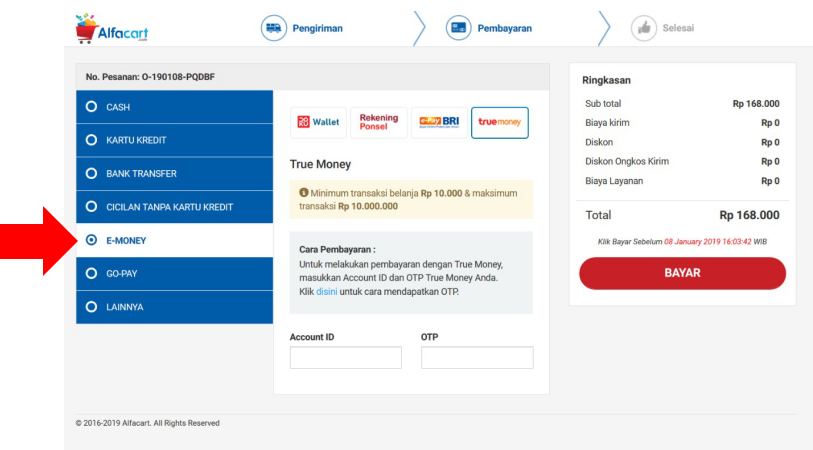Focus the Account ID input field

click(346, 358)
